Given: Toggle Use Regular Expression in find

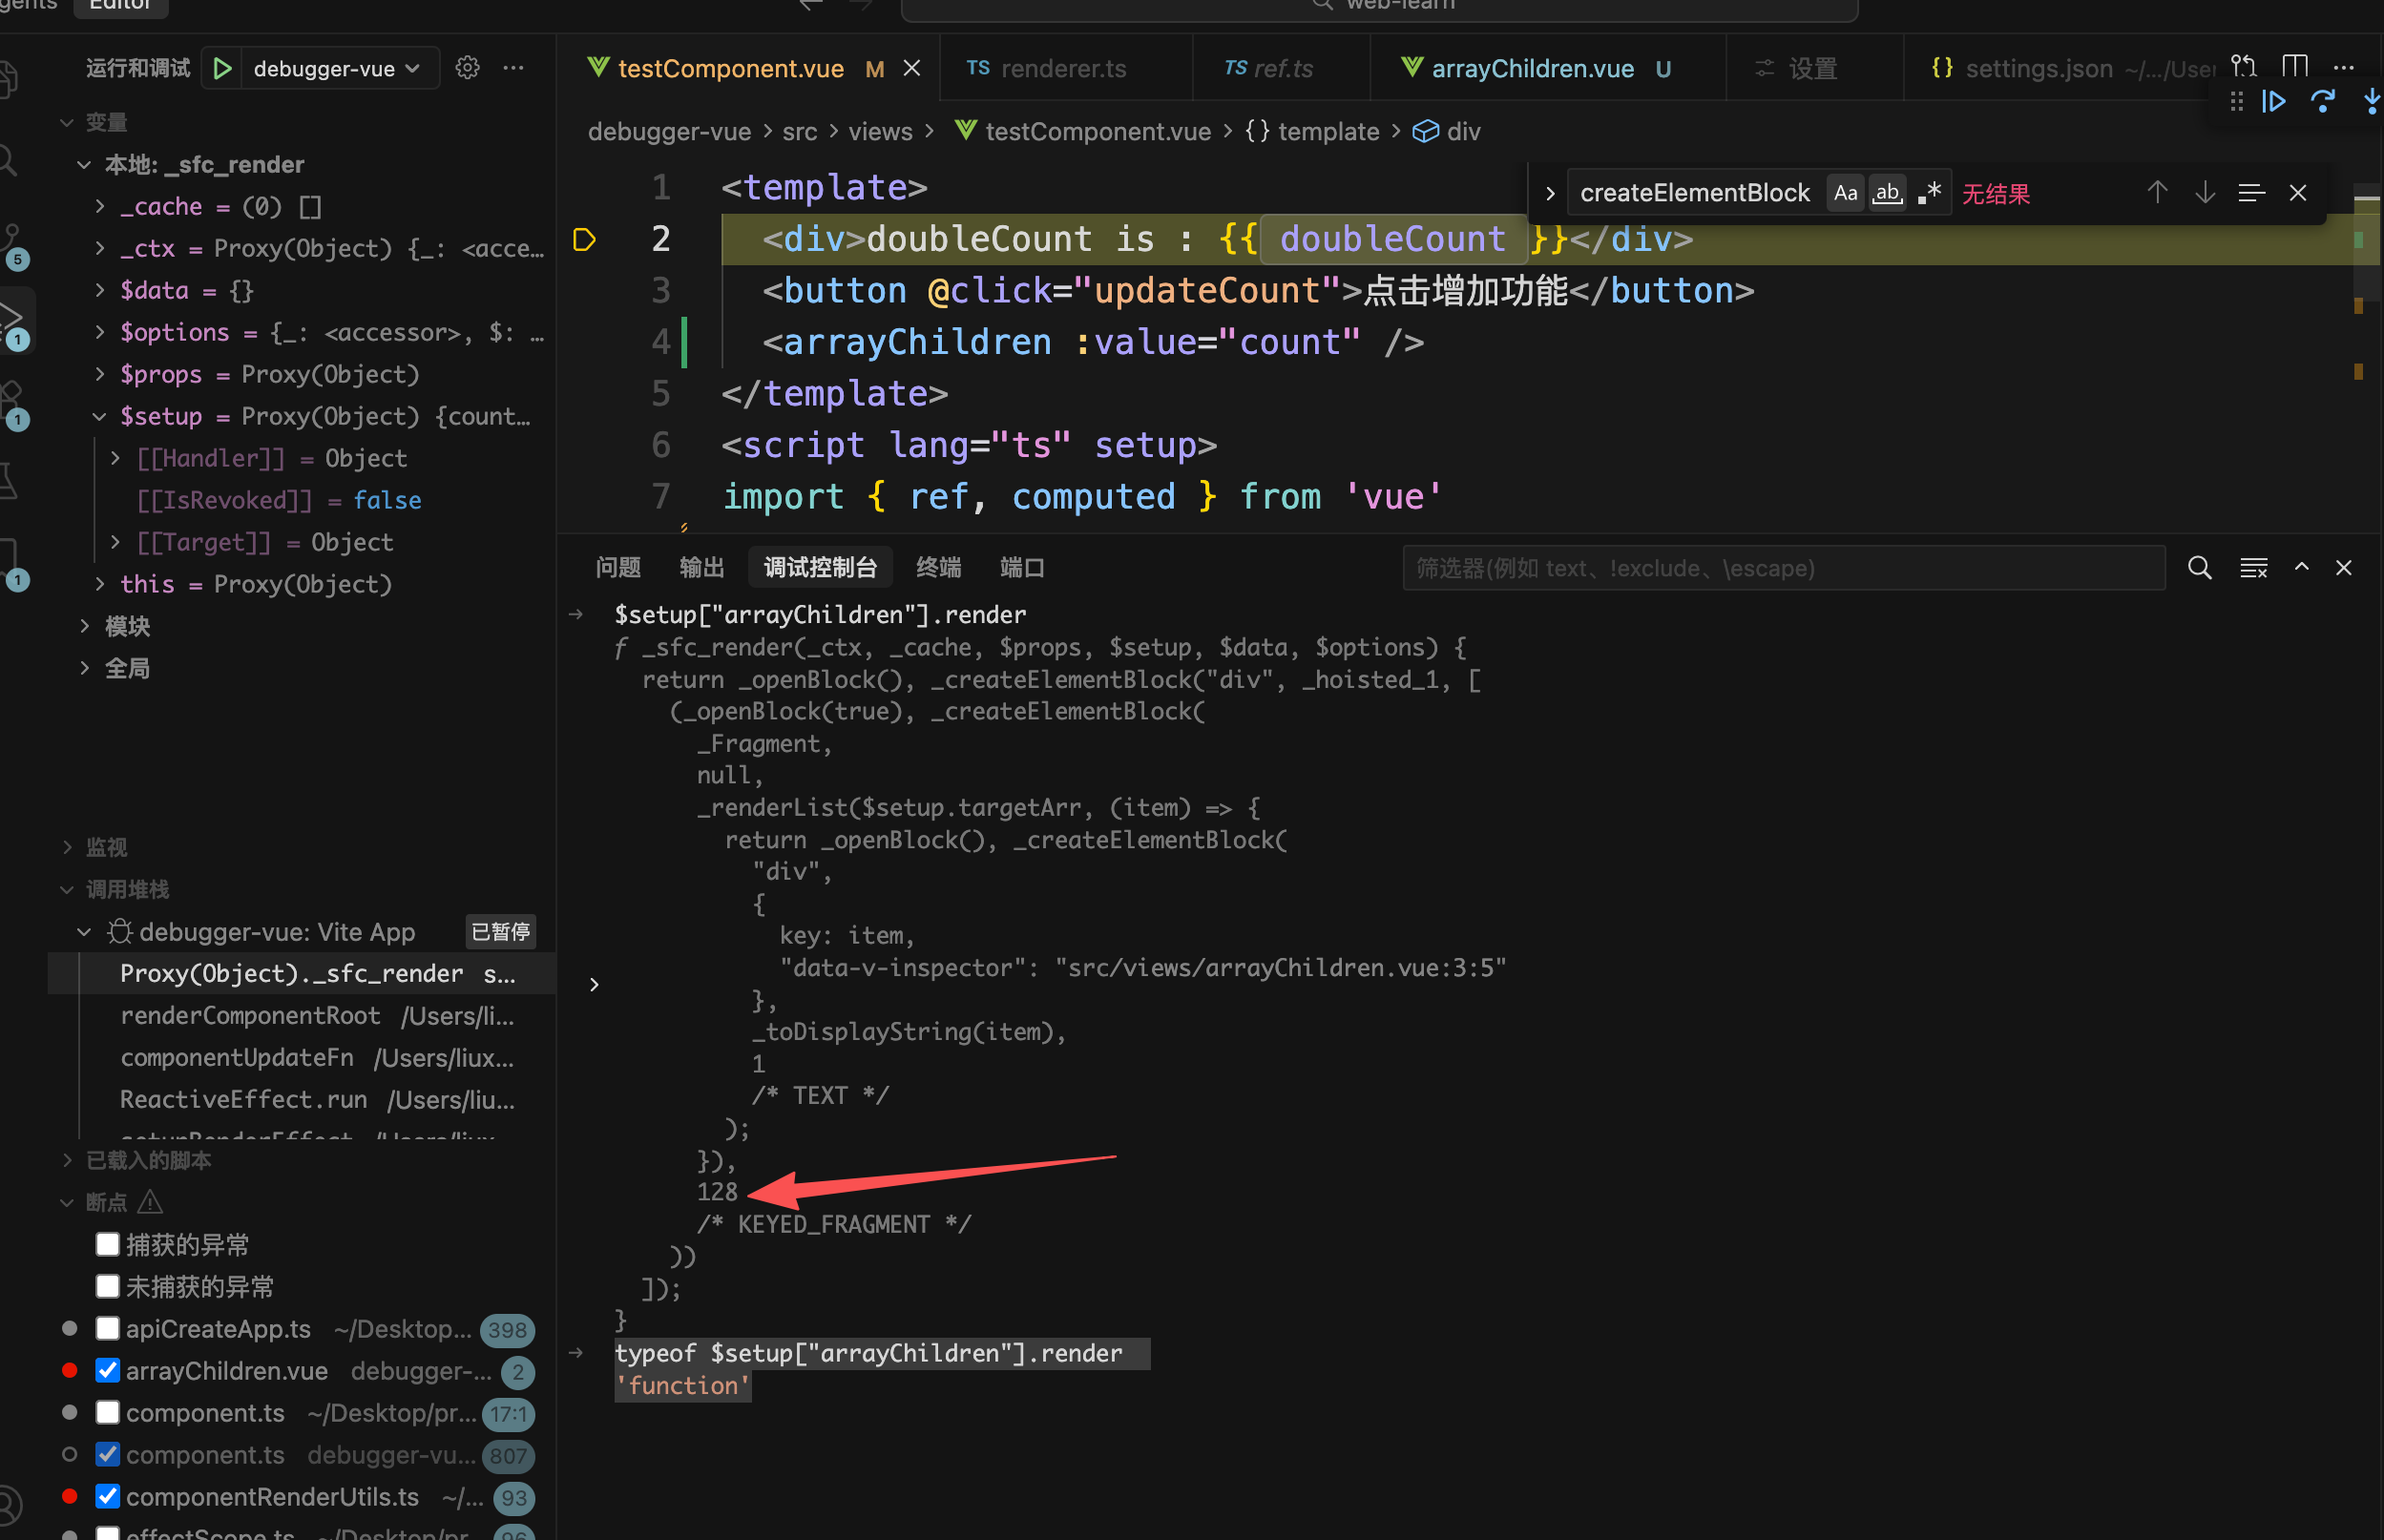Looking at the screenshot, I should point(1928,192).
